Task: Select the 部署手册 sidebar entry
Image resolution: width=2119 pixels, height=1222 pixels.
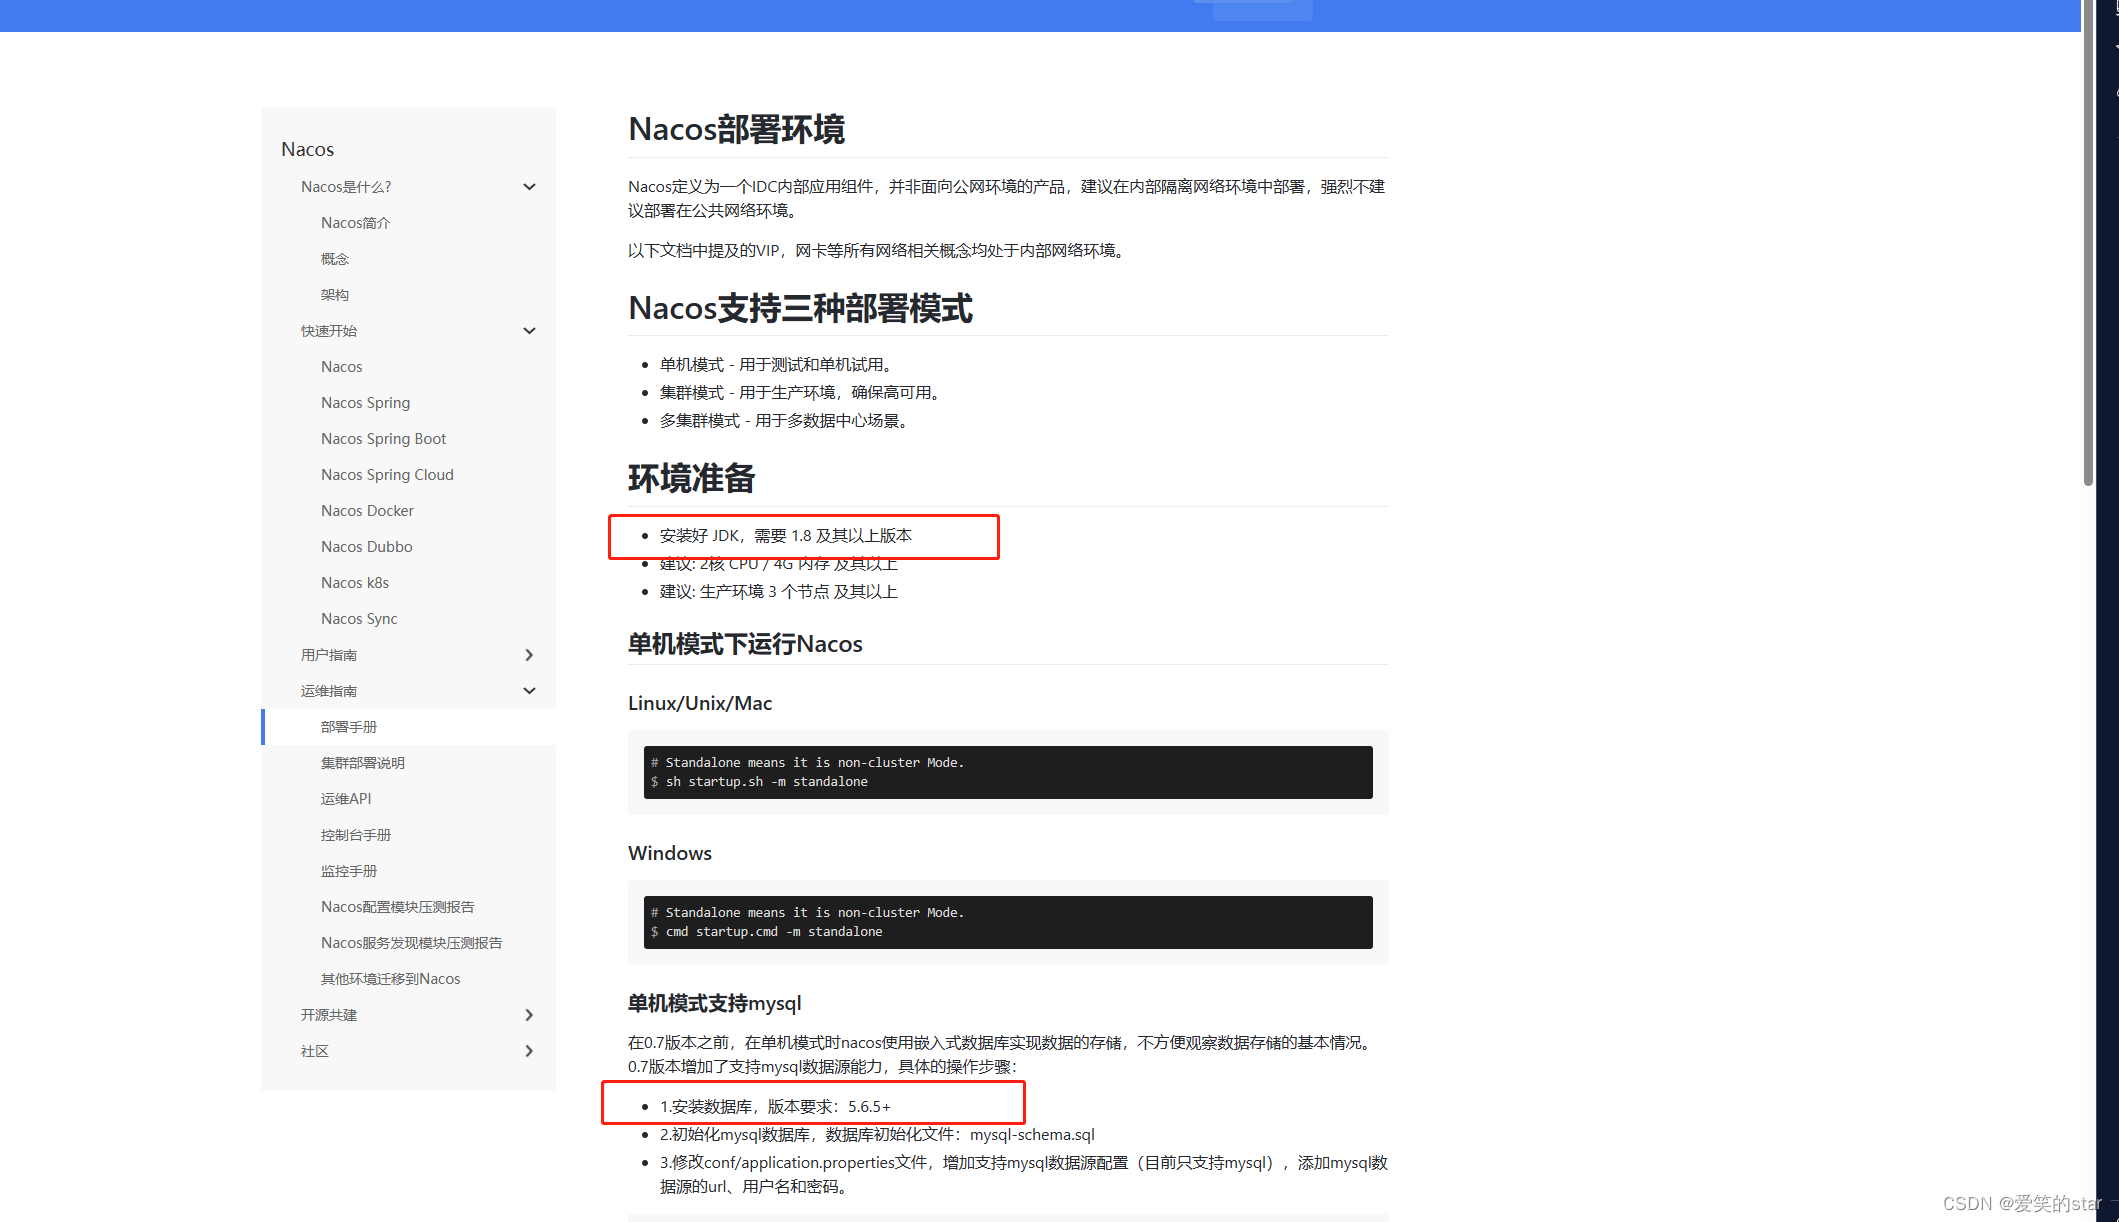Action: pyautogui.click(x=349, y=726)
